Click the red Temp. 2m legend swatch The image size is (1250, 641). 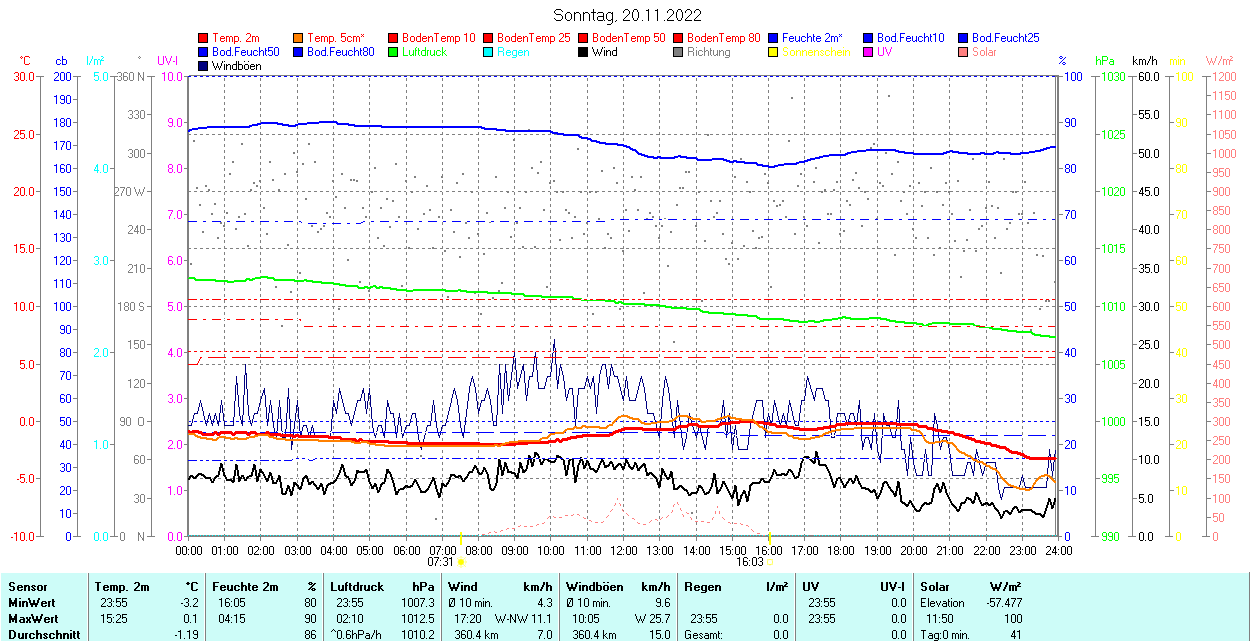[204, 38]
